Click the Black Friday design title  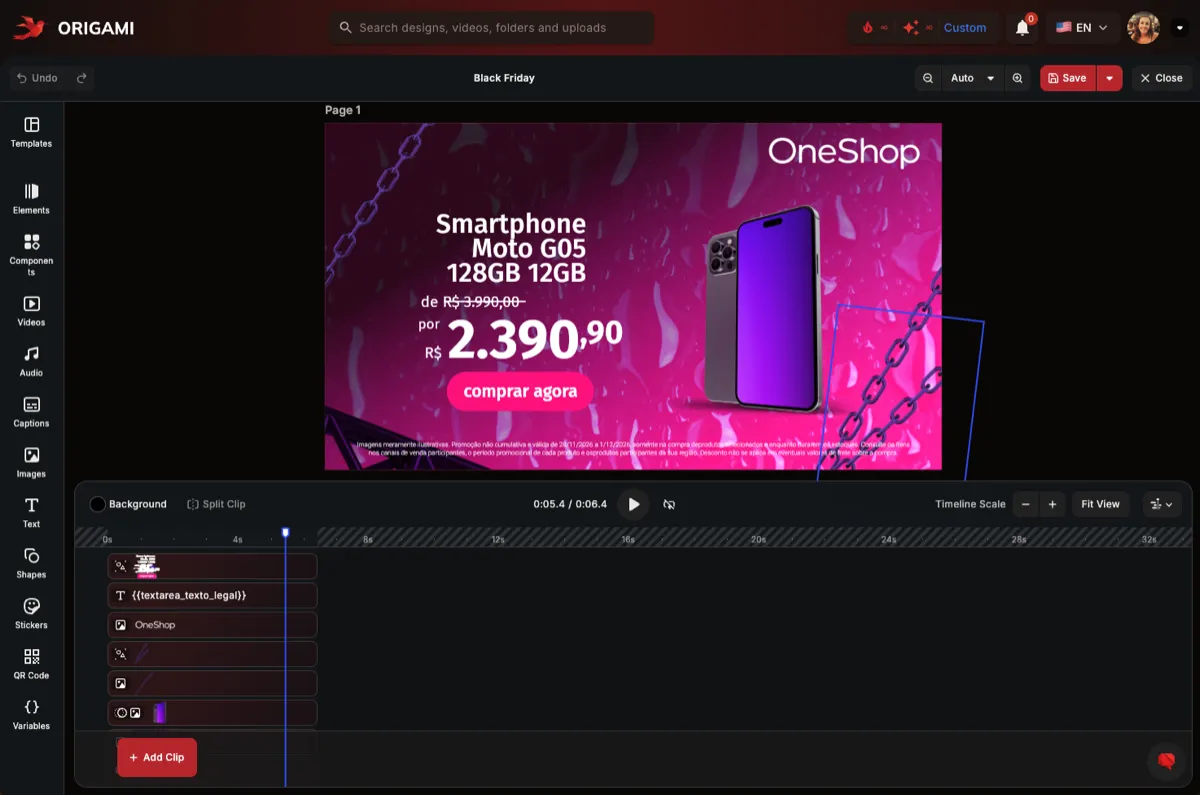pos(504,78)
